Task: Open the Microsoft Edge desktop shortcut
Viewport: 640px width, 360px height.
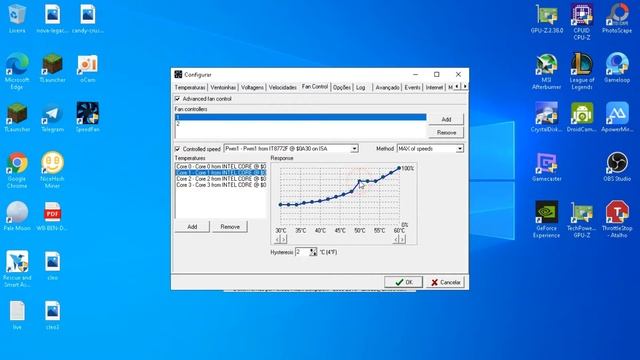Action: [17, 71]
